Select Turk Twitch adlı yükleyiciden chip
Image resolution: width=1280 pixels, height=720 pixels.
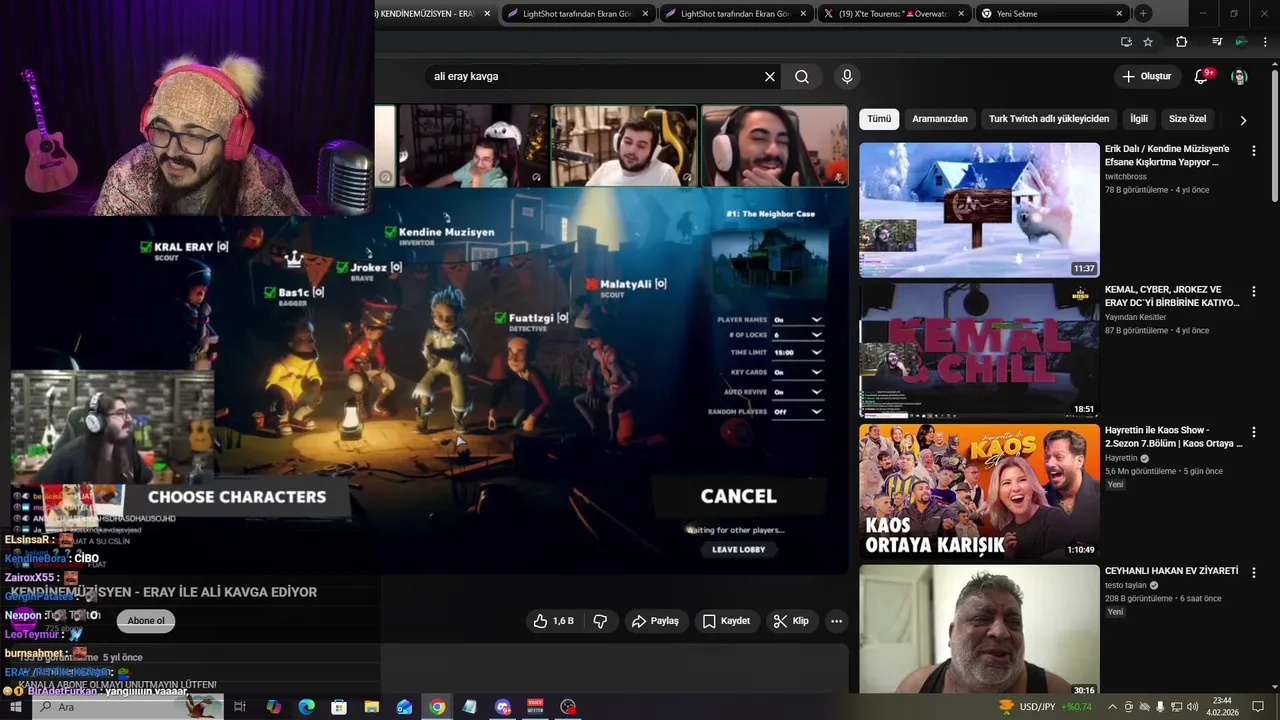[x=1049, y=119]
